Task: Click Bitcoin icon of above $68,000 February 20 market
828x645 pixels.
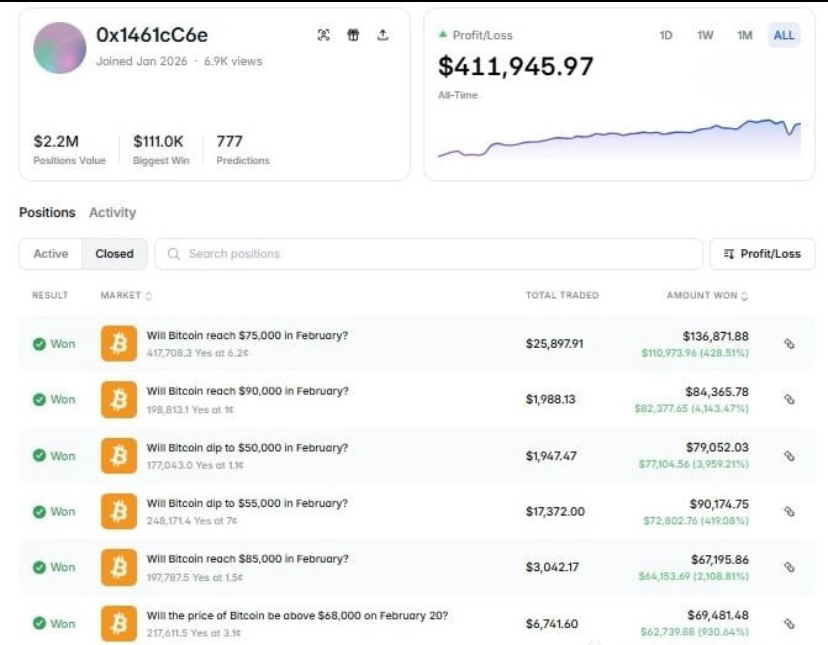Action: click(119, 623)
